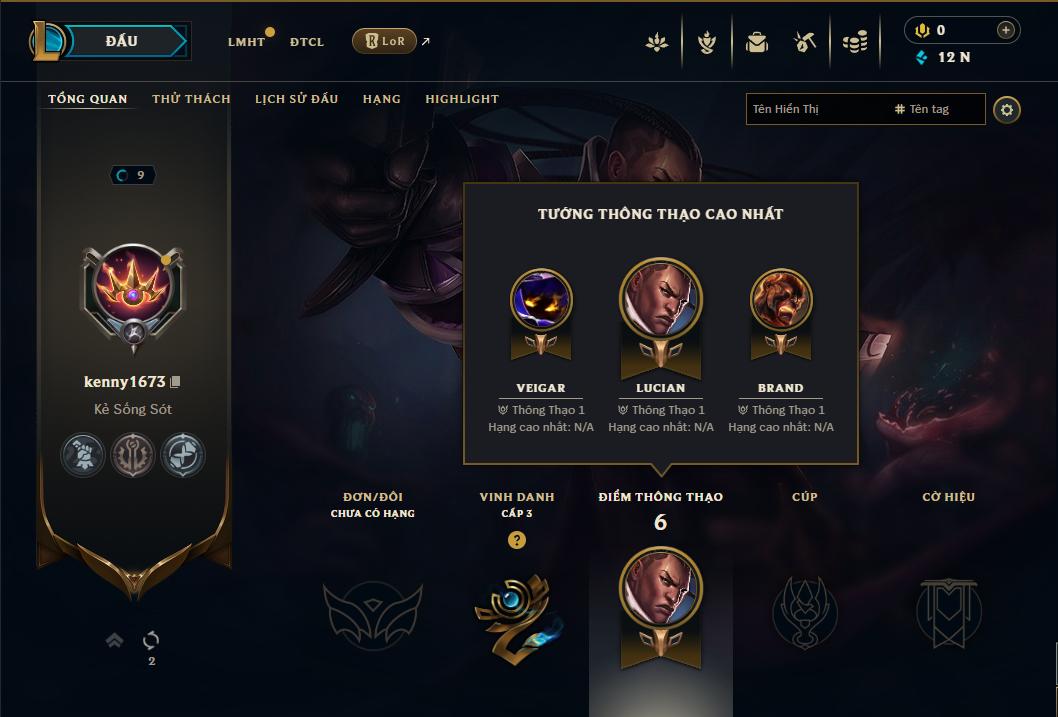Switch to the Lịch Sử Đấu tab
Screen dimensions: 1058x717
pyautogui.click(x=296, y=99)
